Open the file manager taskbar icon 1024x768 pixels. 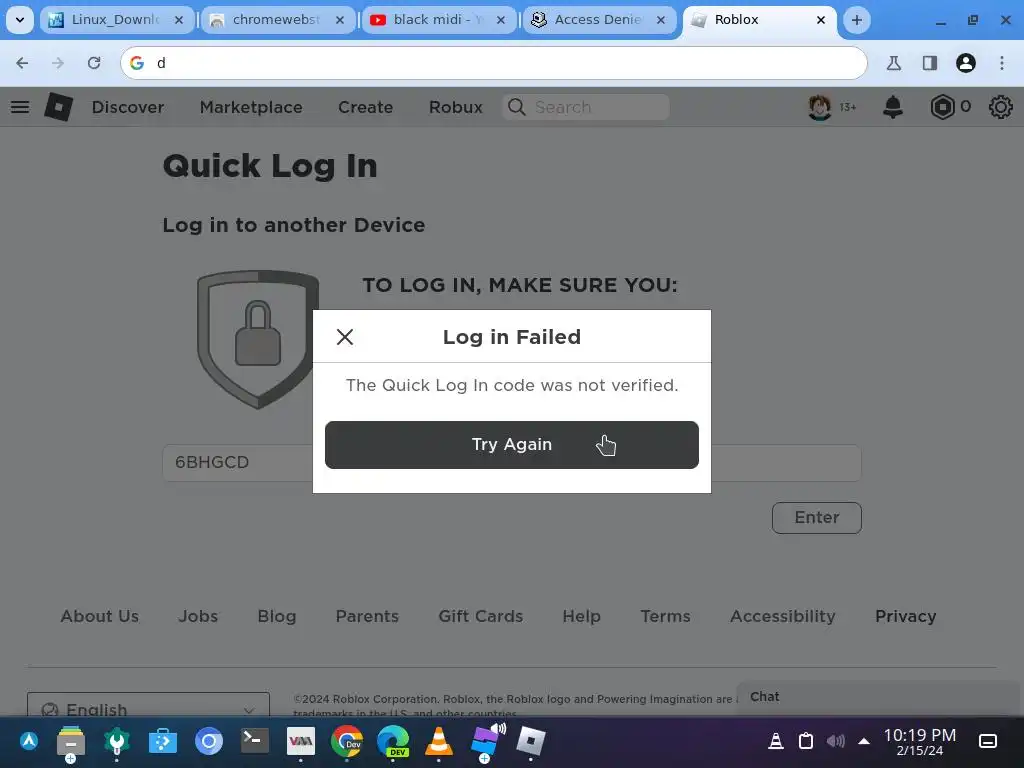(x=71, y=743)
